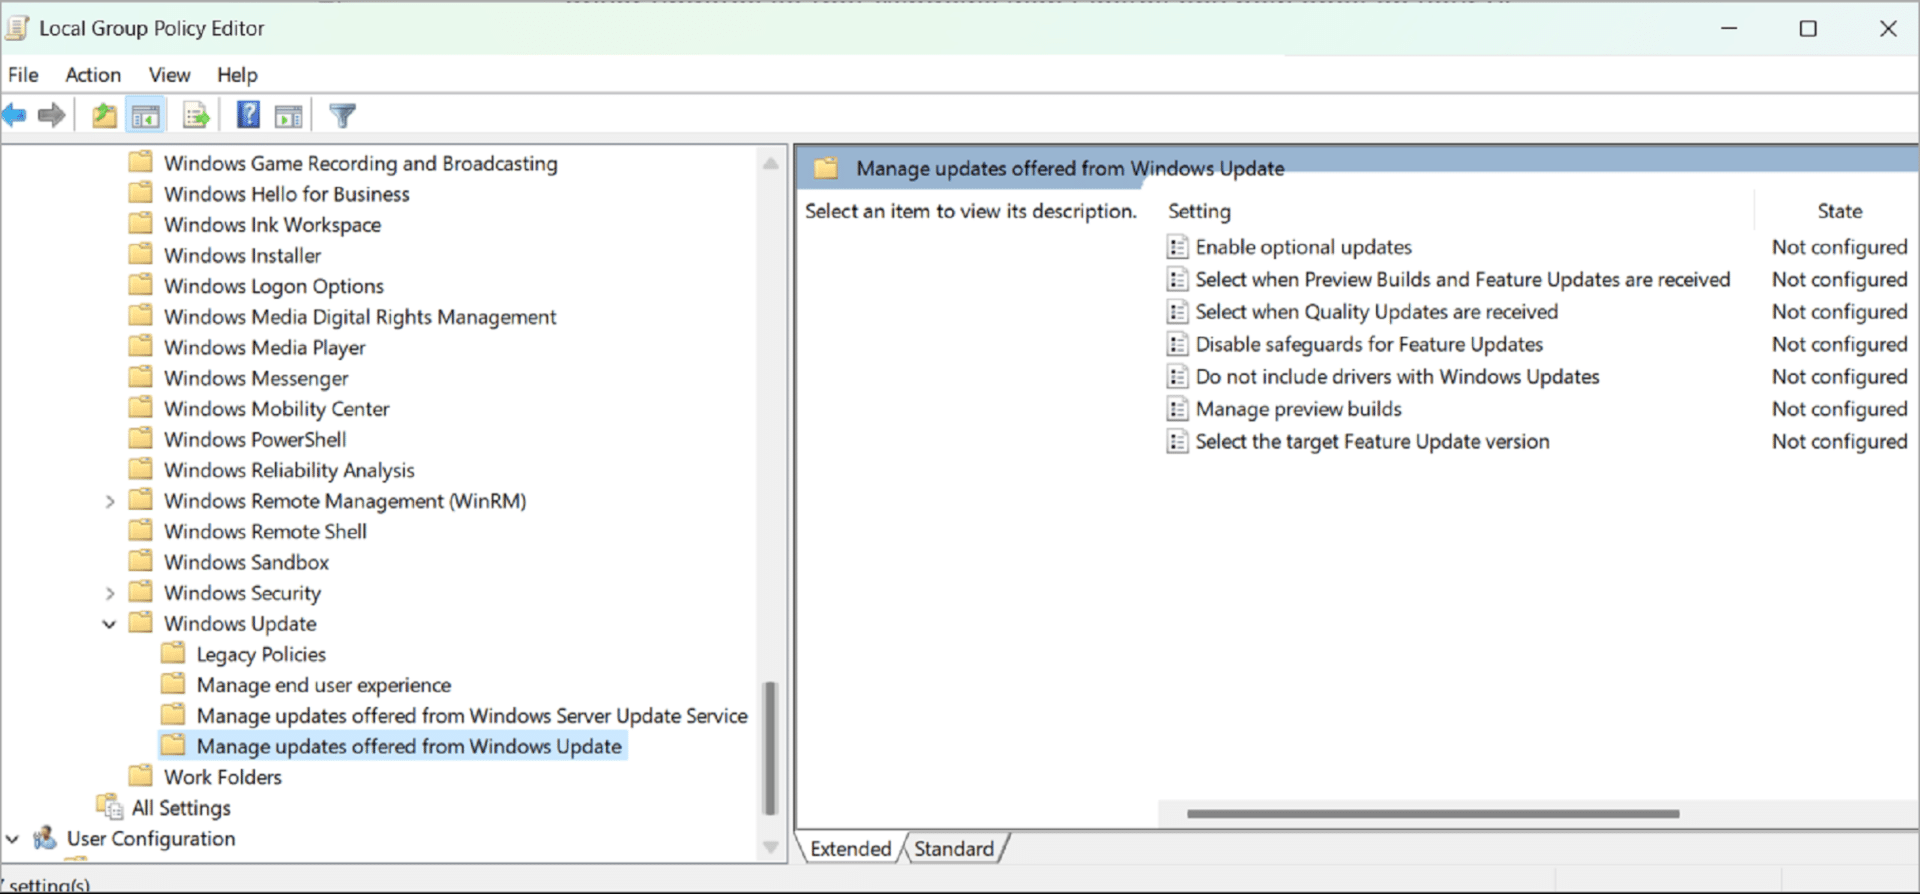Click the Up one level folder icon
The height and width of the screenshot is (894, 1920).
pos(104,116)
